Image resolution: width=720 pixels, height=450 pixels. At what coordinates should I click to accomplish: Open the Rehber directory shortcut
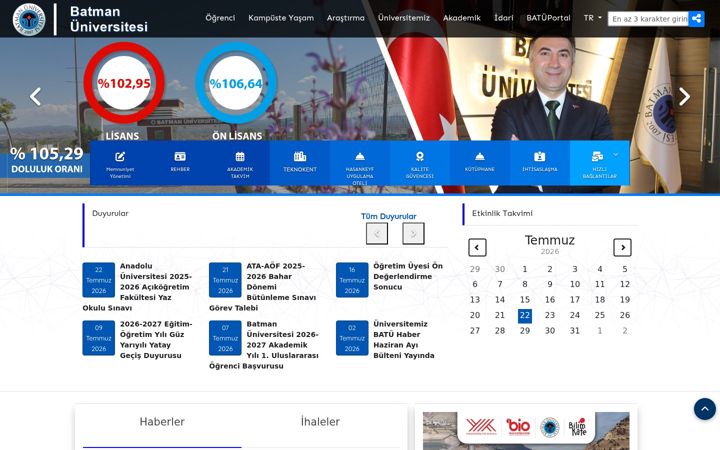point(180,163)
